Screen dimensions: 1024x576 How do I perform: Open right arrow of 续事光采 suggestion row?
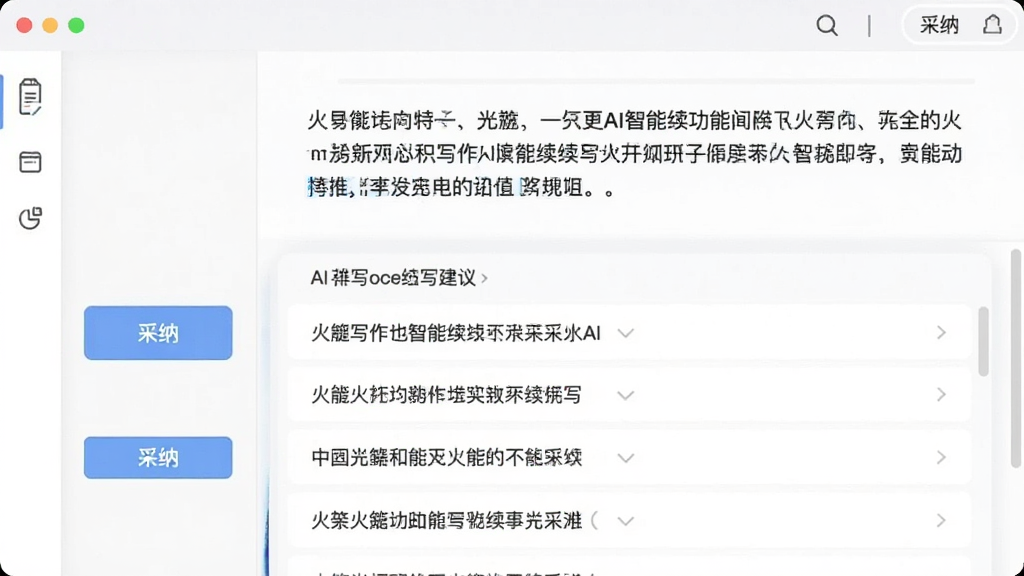(941, 520)
